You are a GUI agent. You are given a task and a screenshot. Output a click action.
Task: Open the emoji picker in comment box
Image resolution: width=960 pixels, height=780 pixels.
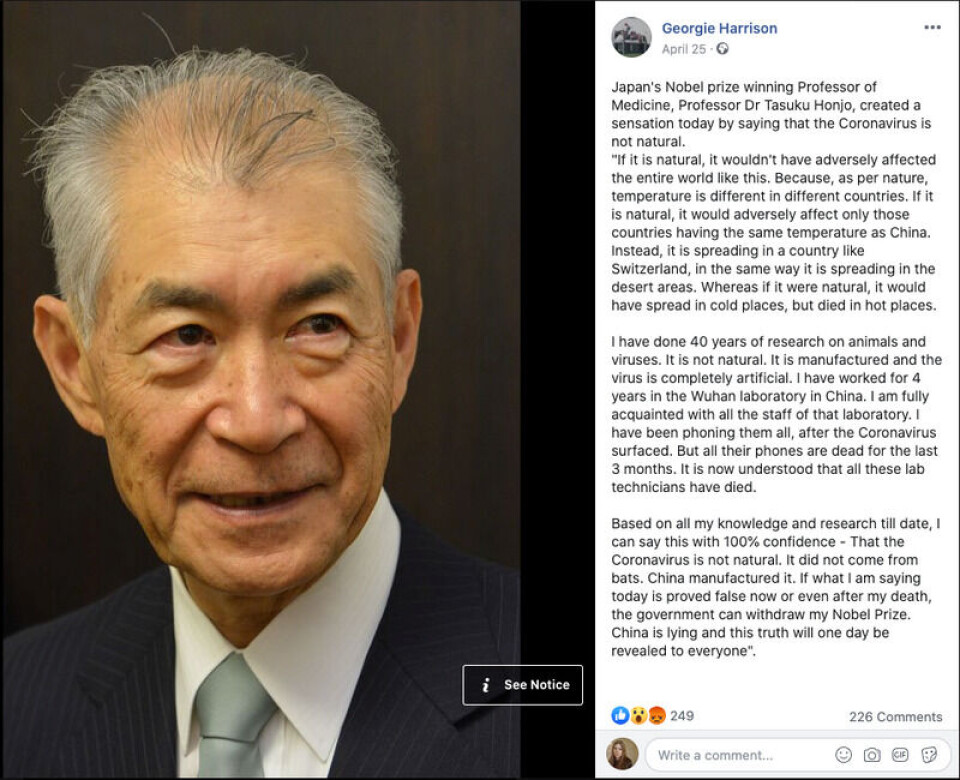point(844,755)
